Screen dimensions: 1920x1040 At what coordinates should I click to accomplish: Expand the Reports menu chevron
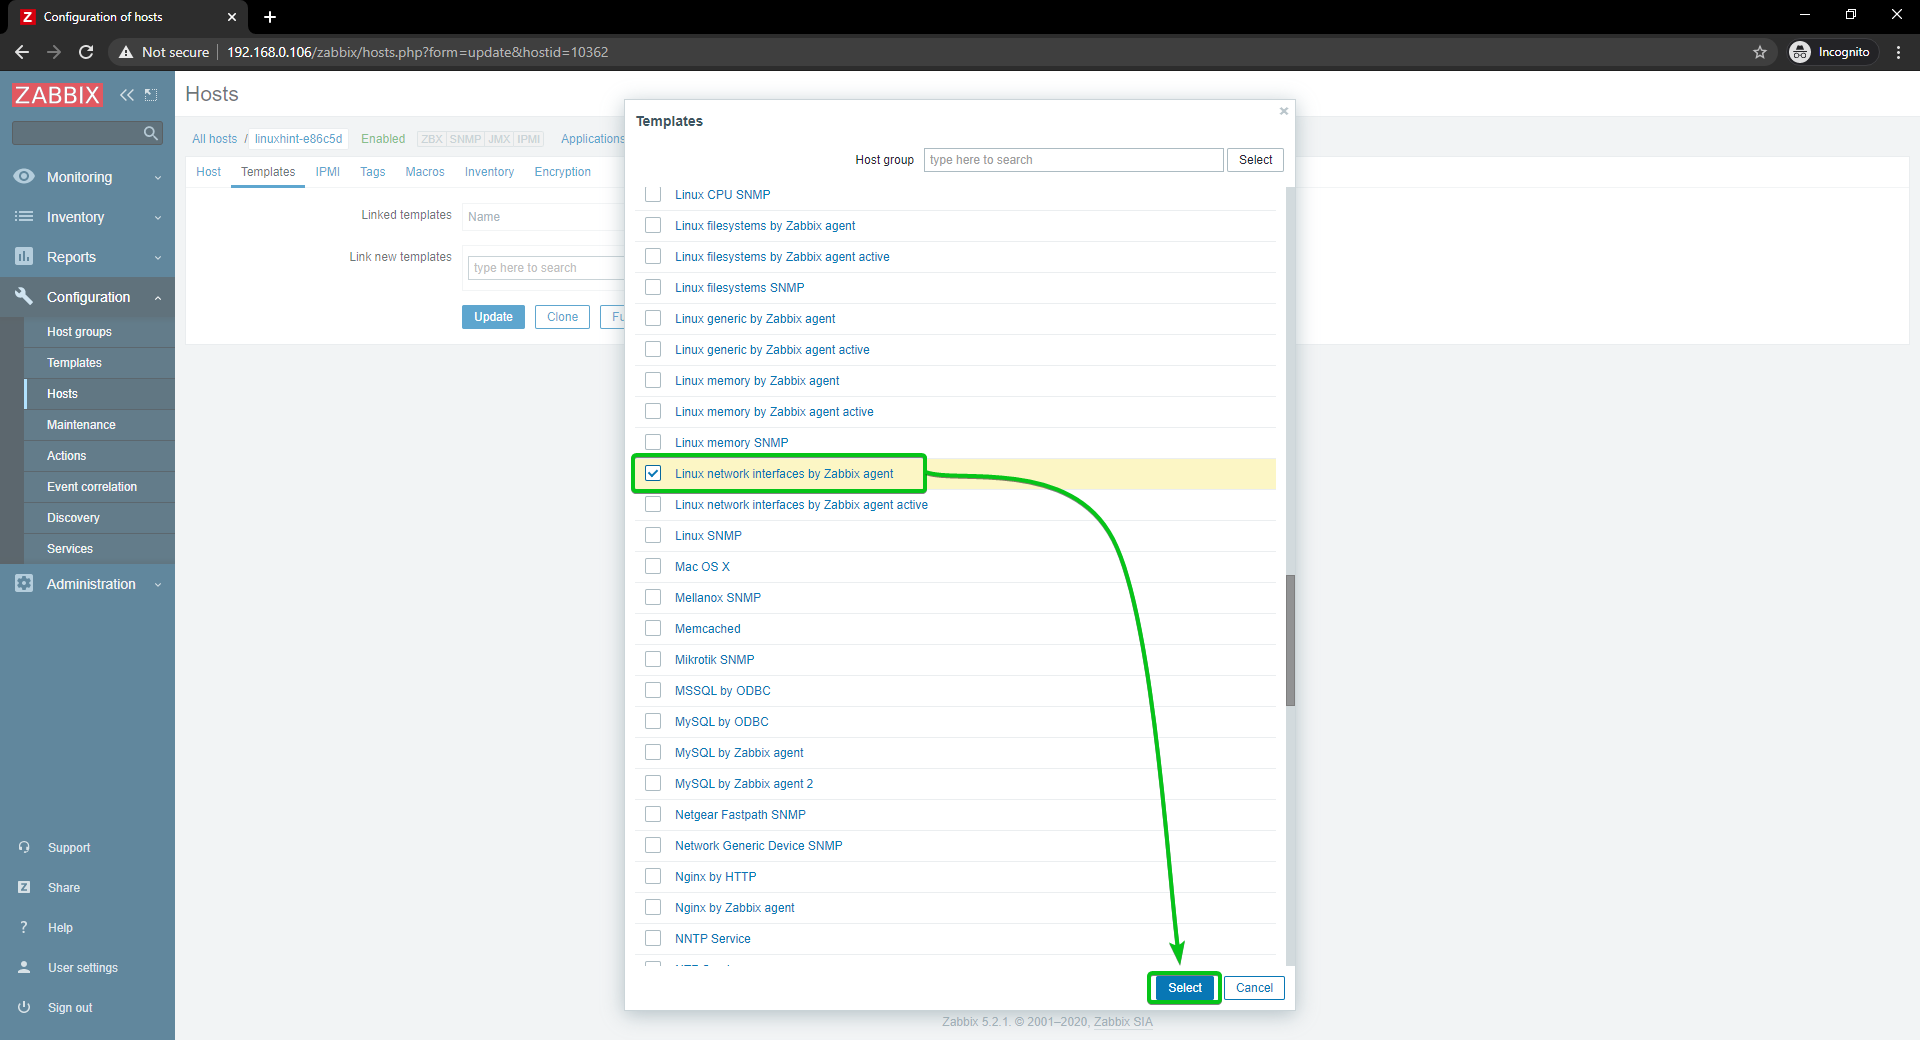(158, 258)
